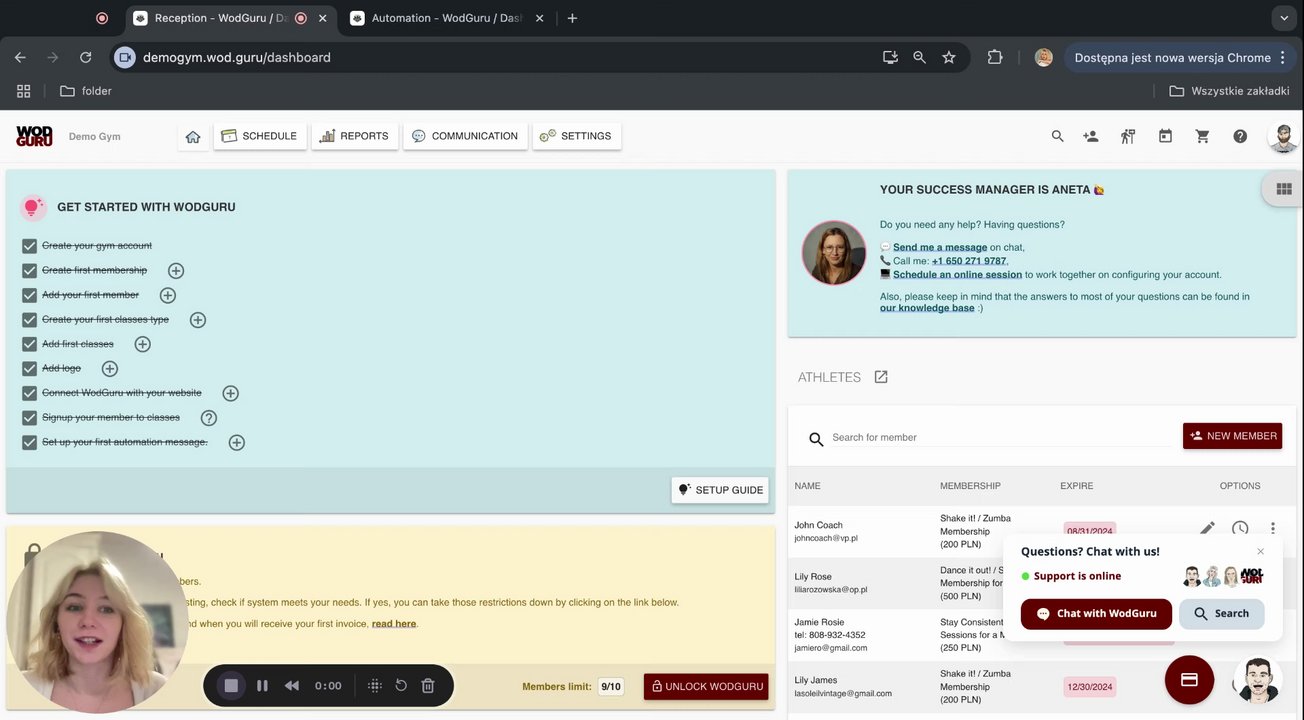This screenshot has width=1304, height=720.
Task: Open the help question mark icon in header
Action: (1240, 136)
